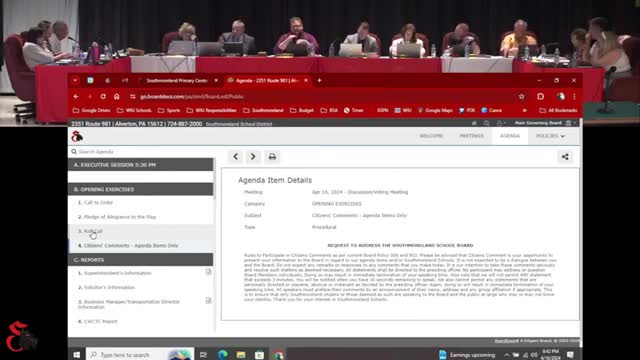Open the All Bookmarks folder
640x360 pixels.
(558, 110)
